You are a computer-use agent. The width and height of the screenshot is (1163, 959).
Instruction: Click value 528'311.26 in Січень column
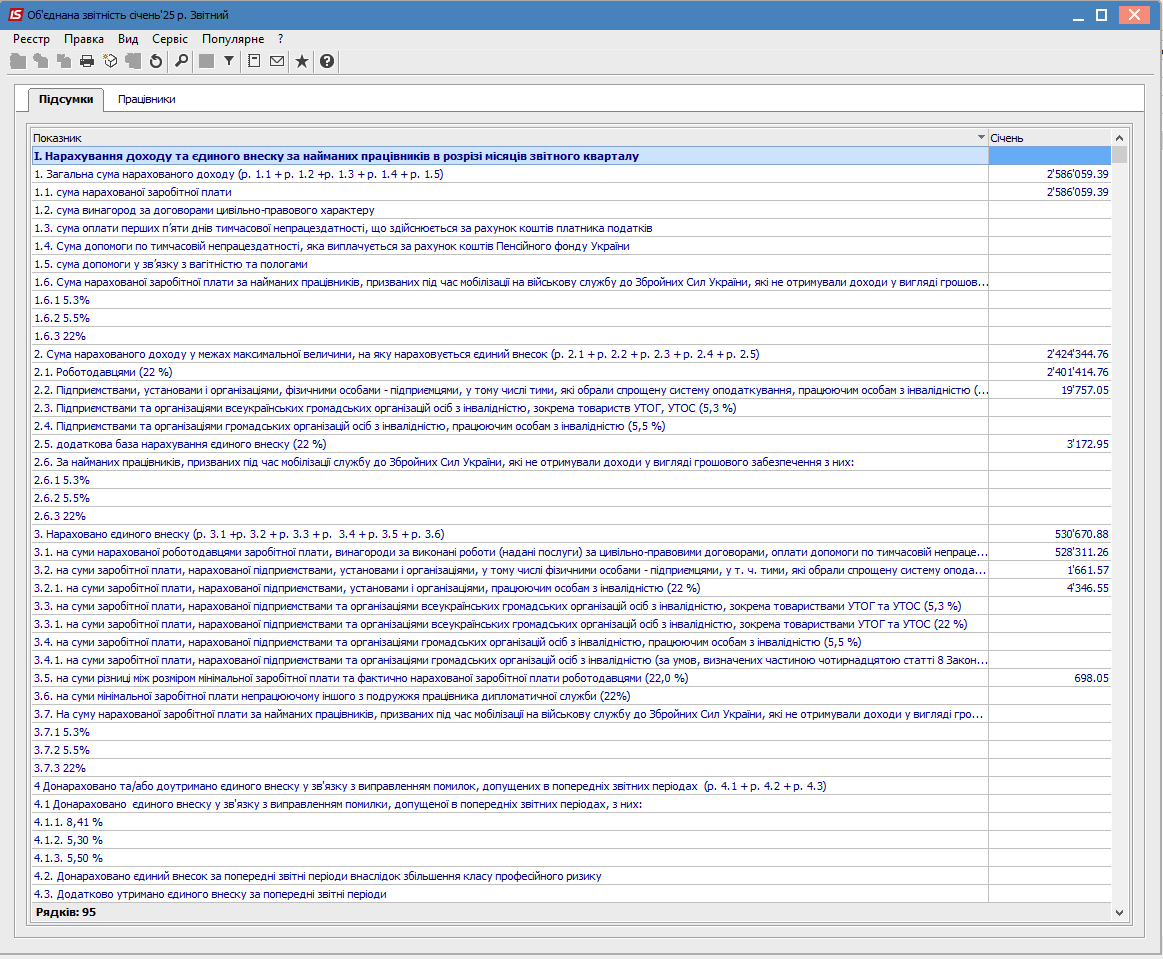click(1082, 552)
